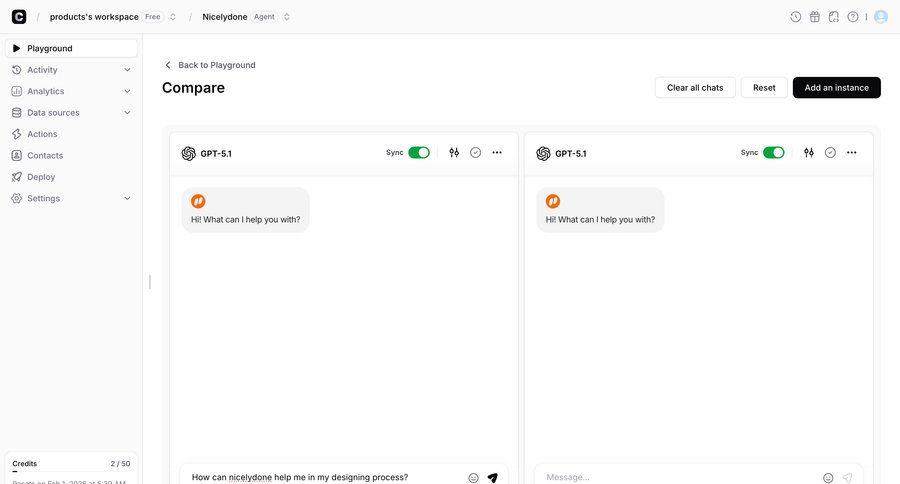Click the products's workspace name
900x484 pixels.
tap(94, 17)
